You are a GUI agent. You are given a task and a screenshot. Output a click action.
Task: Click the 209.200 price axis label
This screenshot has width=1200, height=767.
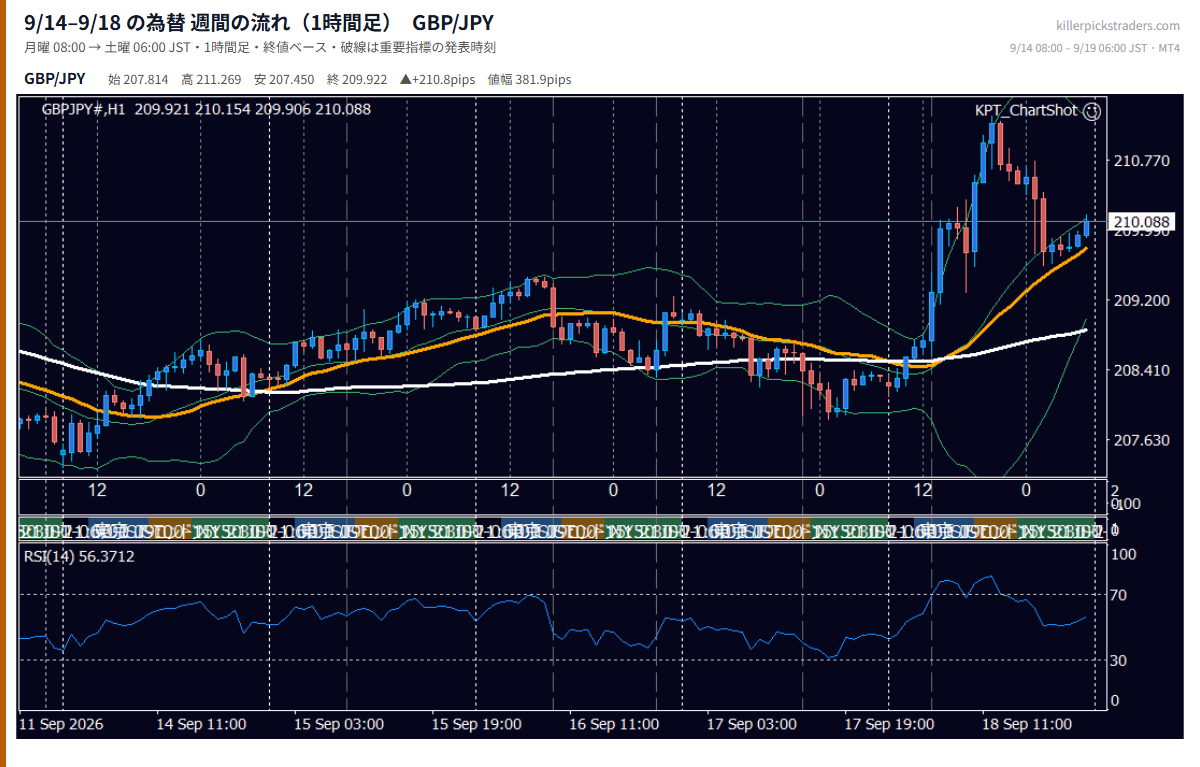point(1141,300)
